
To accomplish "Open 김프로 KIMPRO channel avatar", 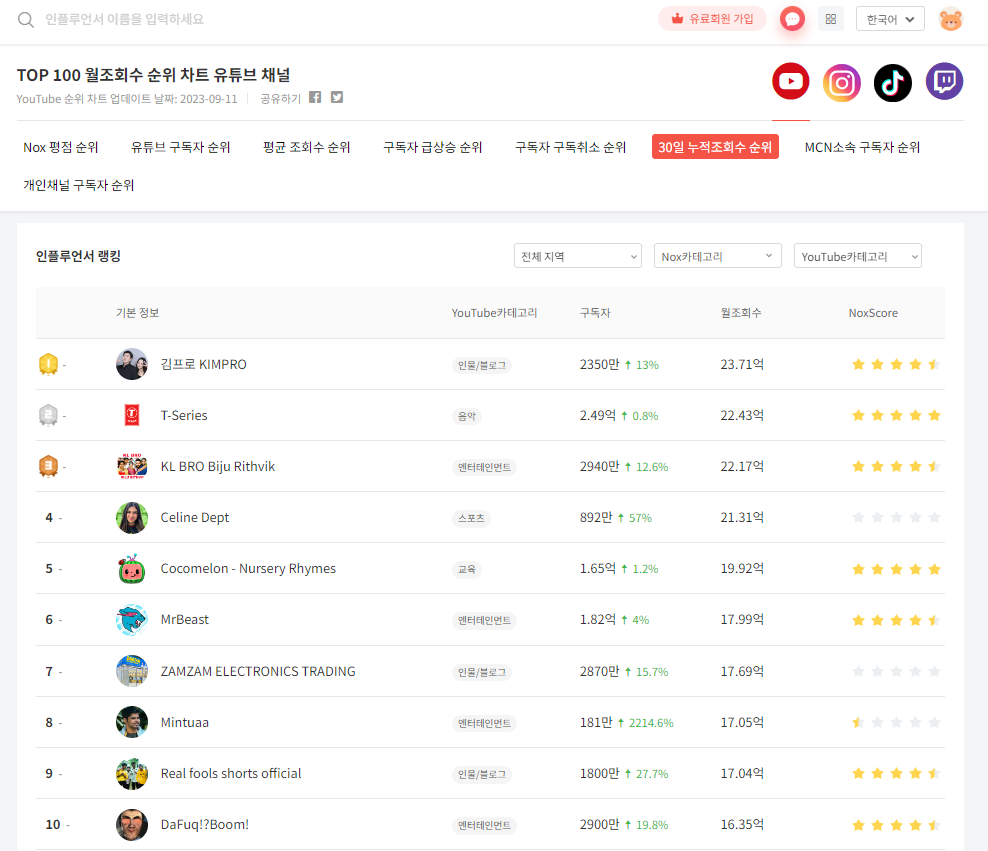I will coord(132,364).
